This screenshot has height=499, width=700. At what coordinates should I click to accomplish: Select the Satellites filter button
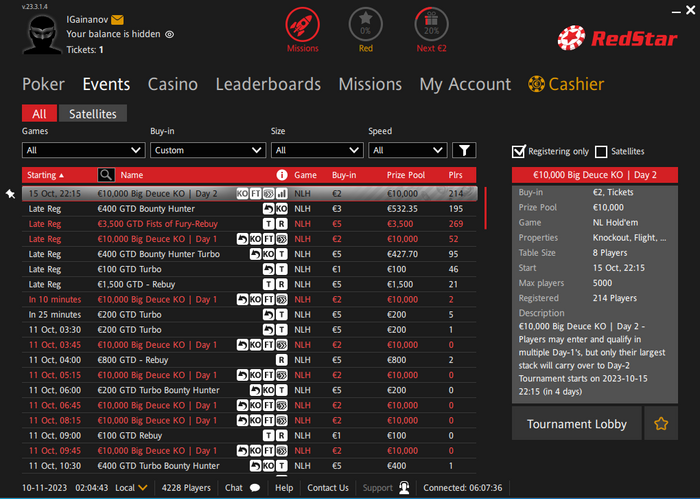[93, 113]
